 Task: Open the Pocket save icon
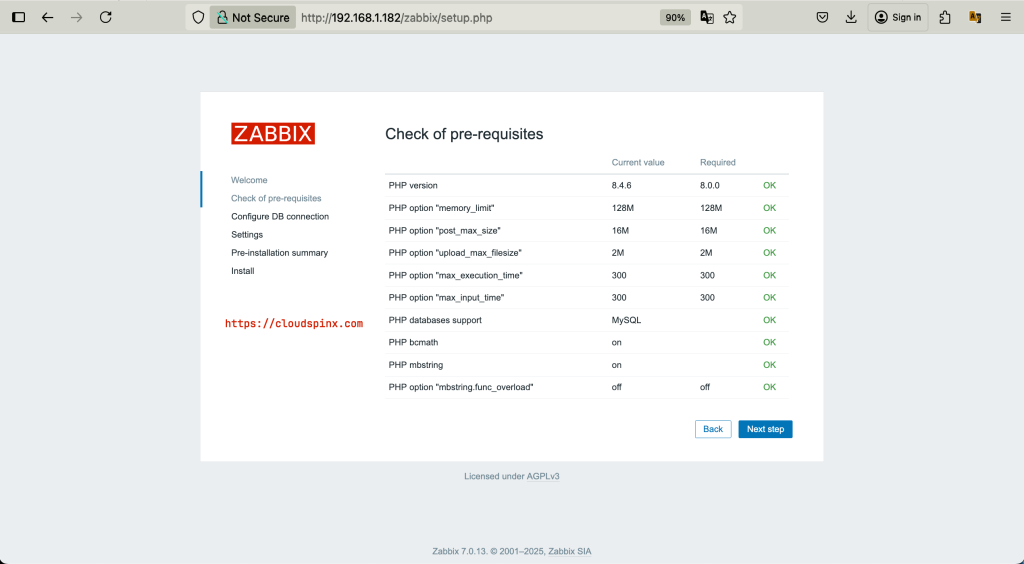click(x=822, y=18)
